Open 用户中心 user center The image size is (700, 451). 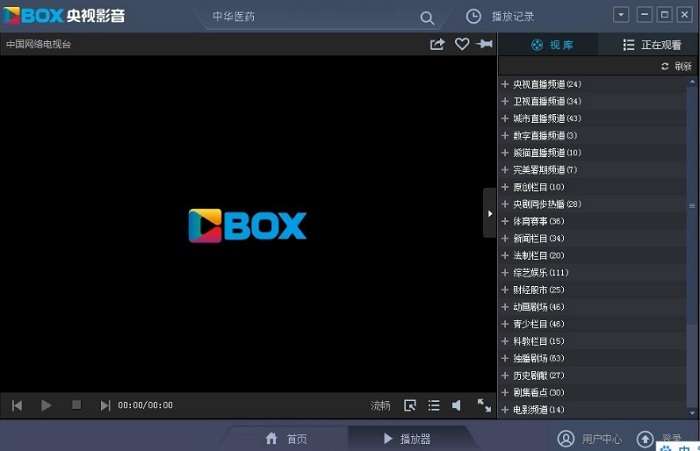pyautogui.click(x=589, y=439)
